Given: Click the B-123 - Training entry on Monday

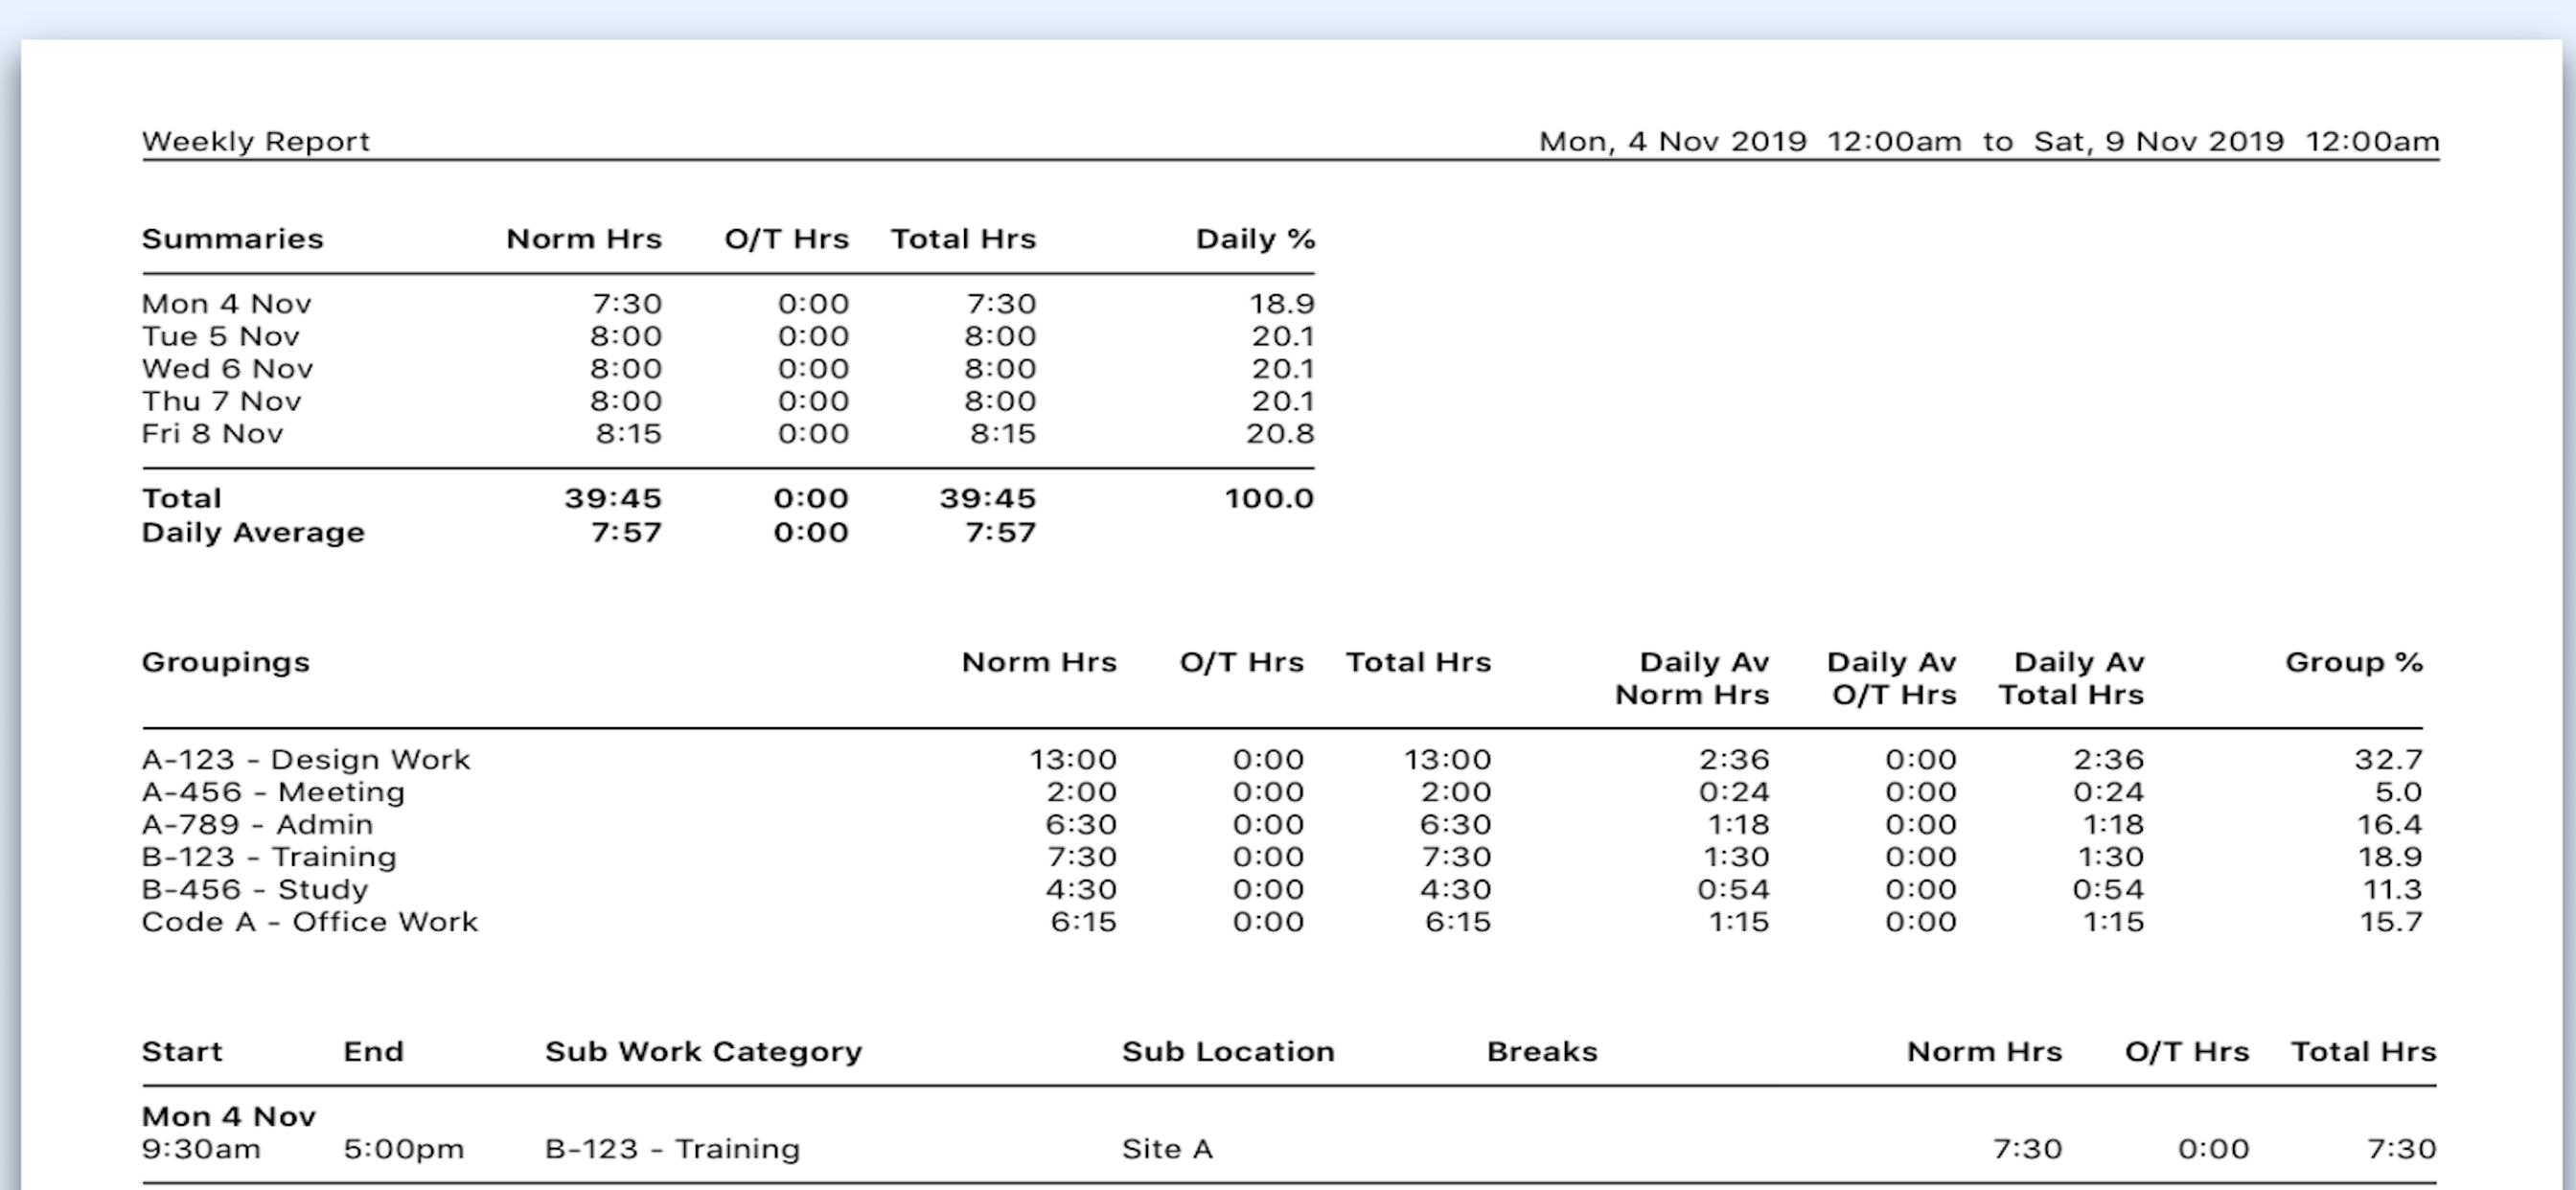Looking at the screenshot, I should 672,1149.
